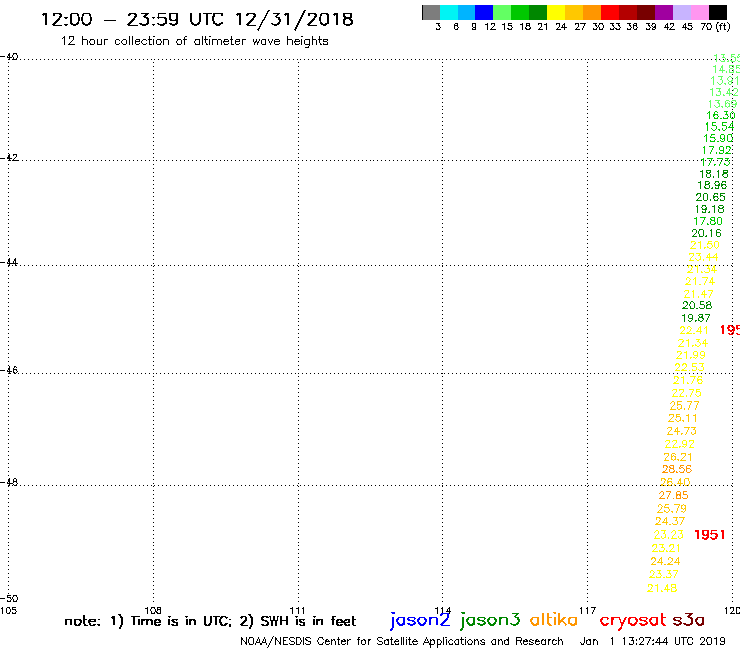Click the green value 20.16
The image size is (740, 650).
[706, 233]
